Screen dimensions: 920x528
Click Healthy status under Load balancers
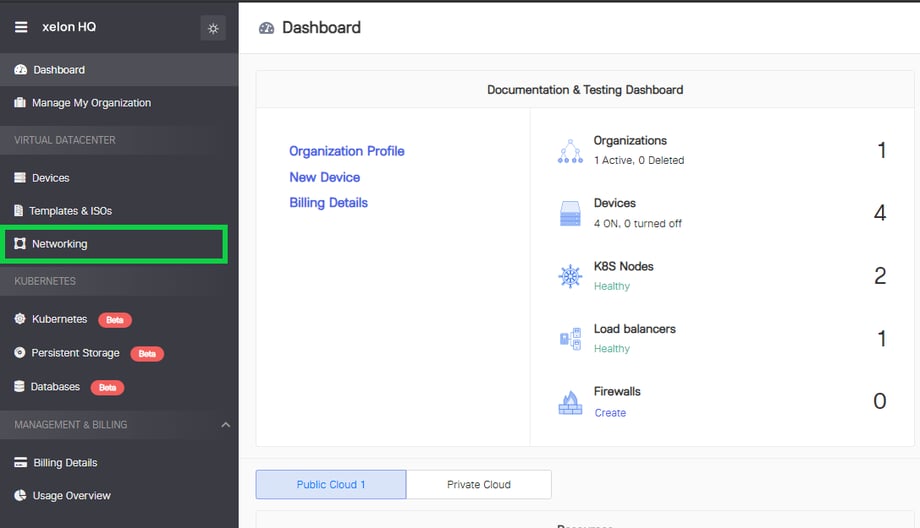coord(612,348)
